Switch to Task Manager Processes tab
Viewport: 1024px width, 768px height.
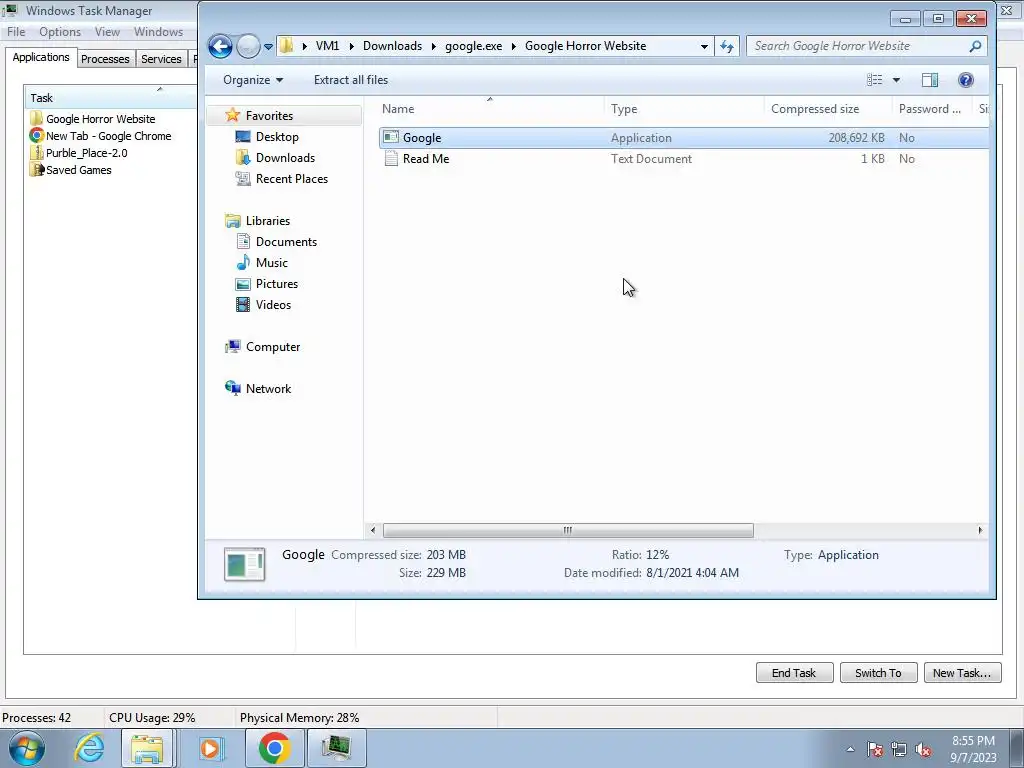coord(105,59)
